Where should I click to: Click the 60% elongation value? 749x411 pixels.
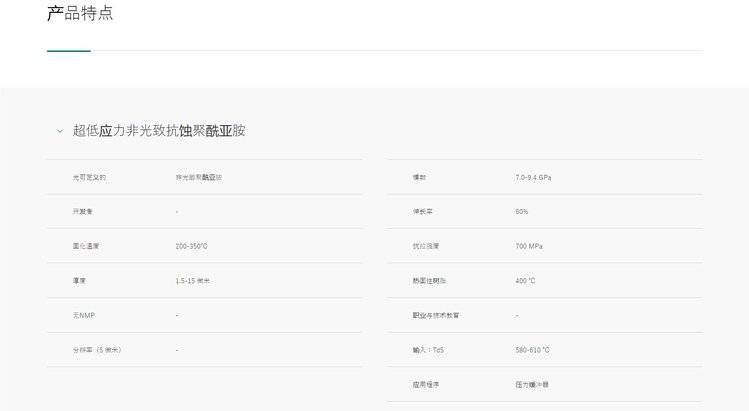[522, 212]
